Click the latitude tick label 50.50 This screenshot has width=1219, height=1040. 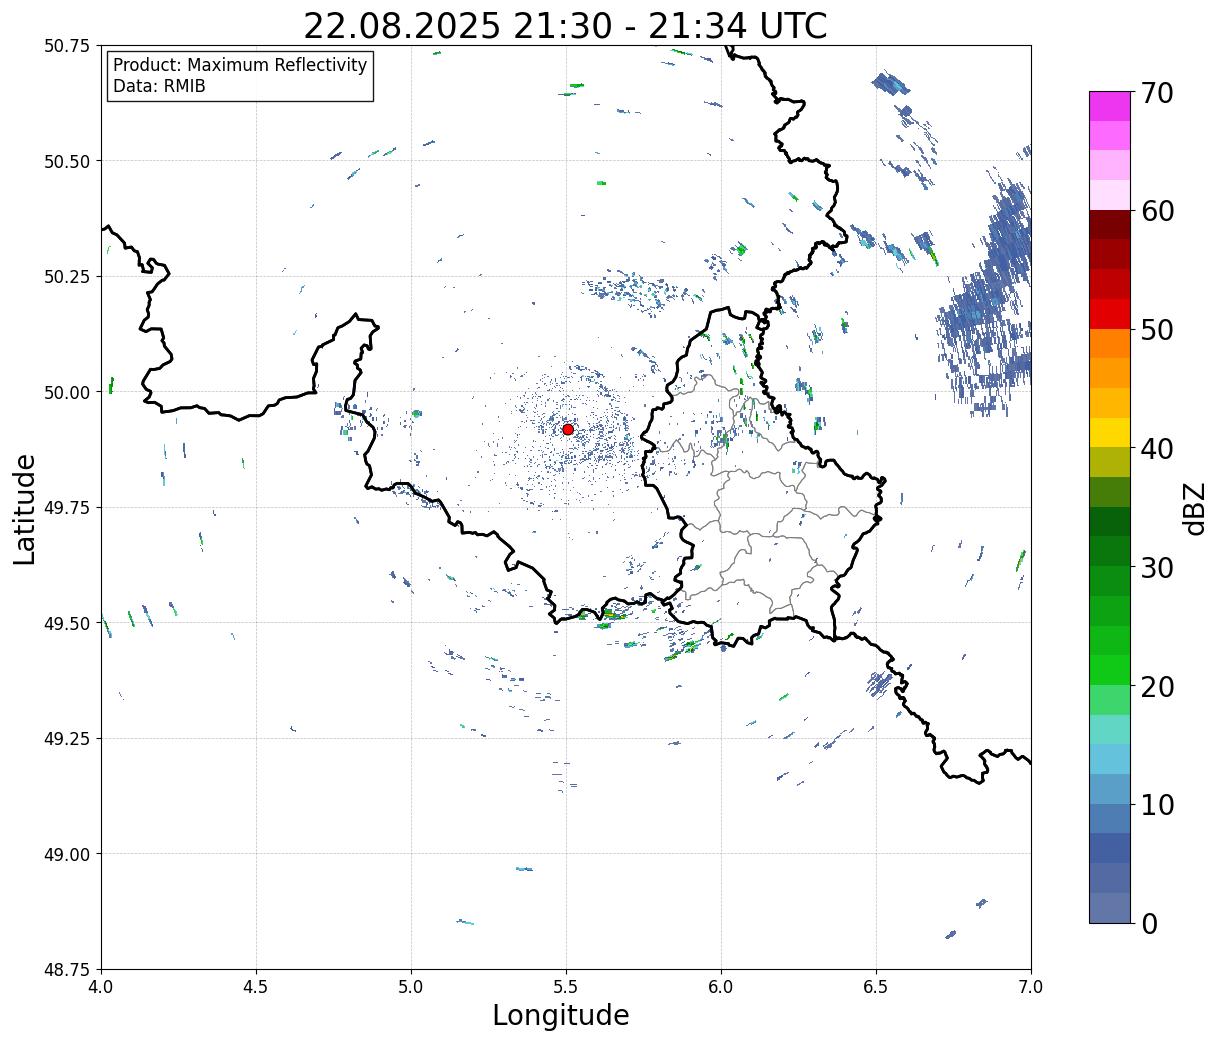coord(67,161)
